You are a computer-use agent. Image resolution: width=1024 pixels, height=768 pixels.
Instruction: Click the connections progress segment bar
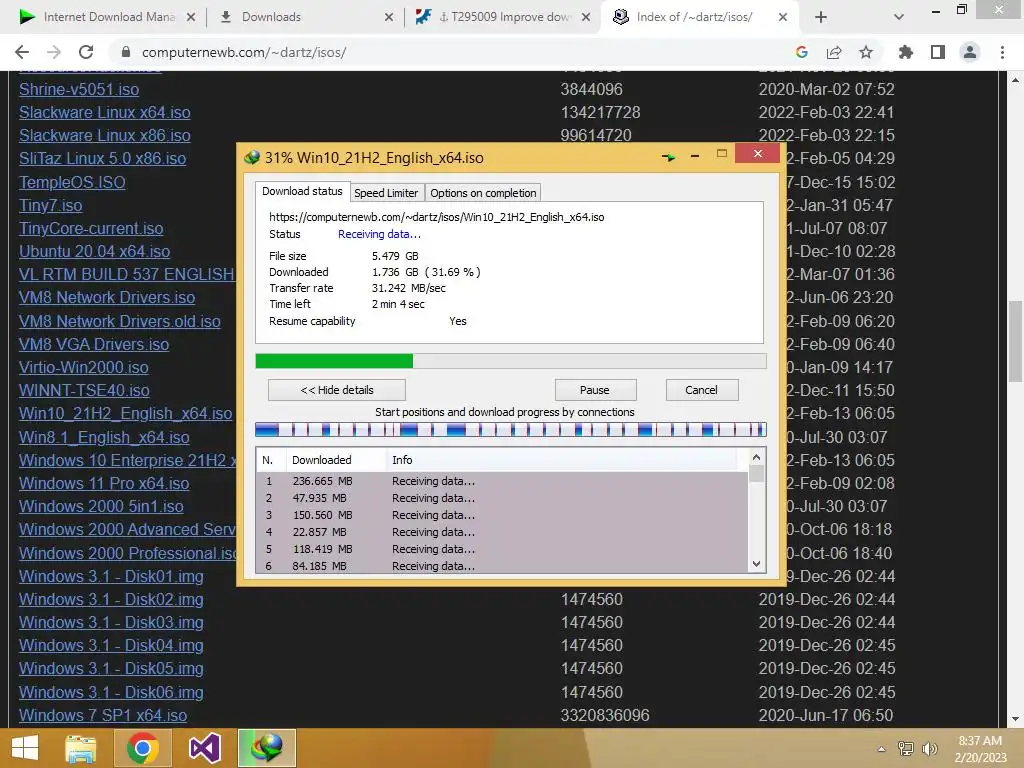511,430
